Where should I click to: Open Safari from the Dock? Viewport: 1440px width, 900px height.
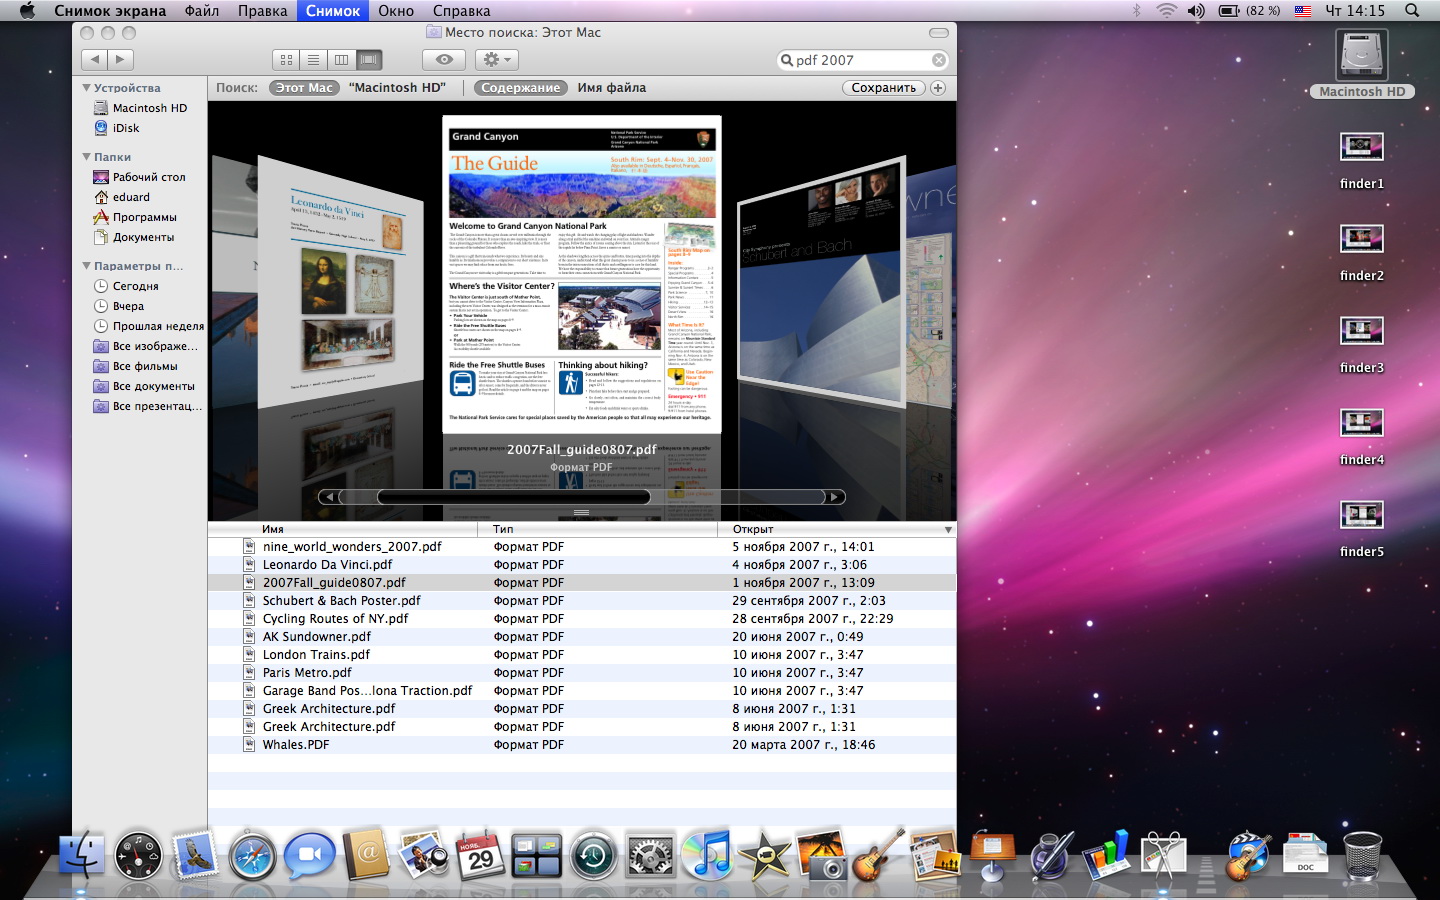[x=252, y=856]
